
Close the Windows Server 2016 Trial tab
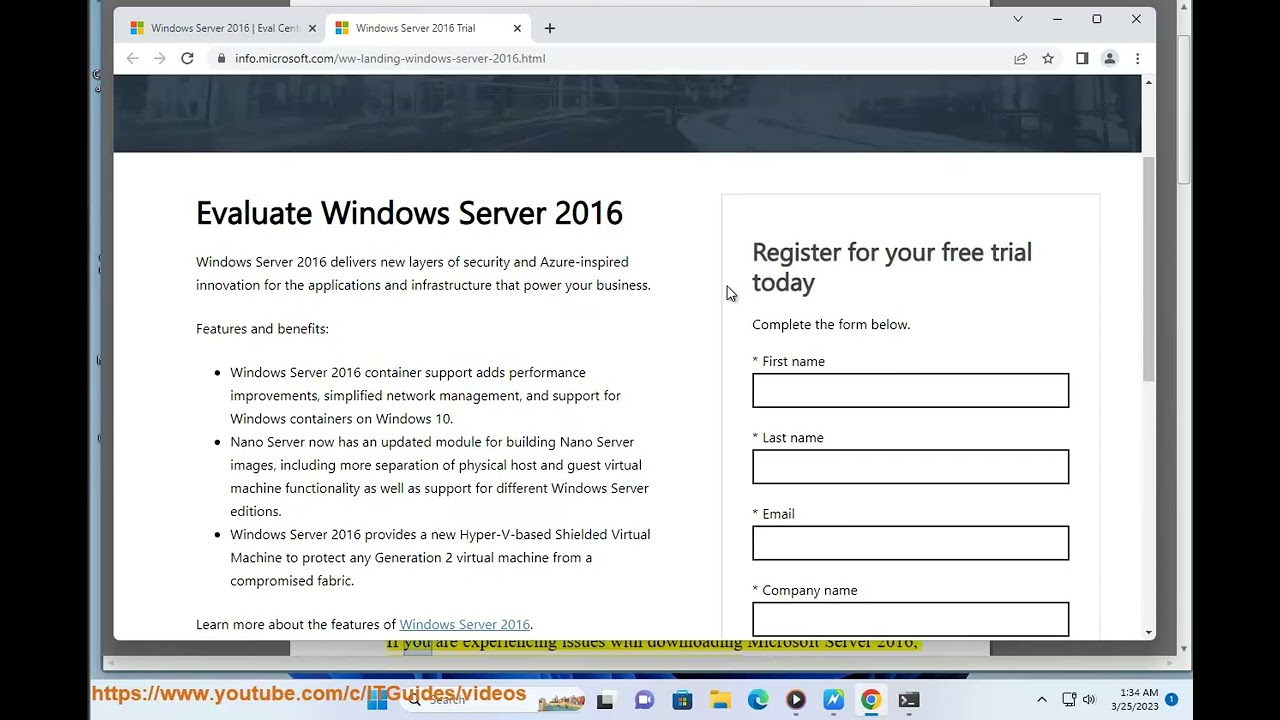517,28
